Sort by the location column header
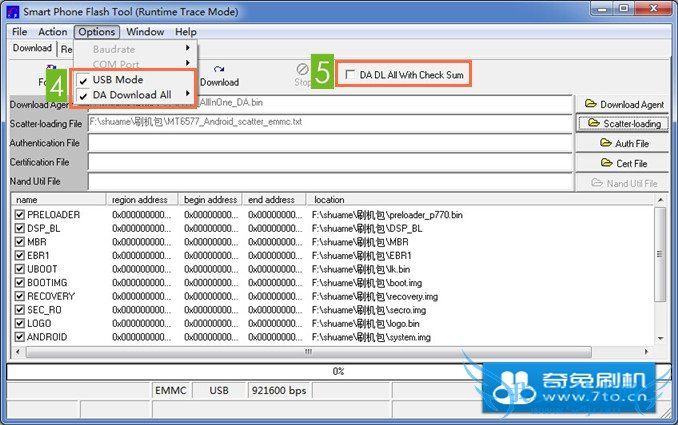This screenshot has height=425, width=678. [480, 200]
